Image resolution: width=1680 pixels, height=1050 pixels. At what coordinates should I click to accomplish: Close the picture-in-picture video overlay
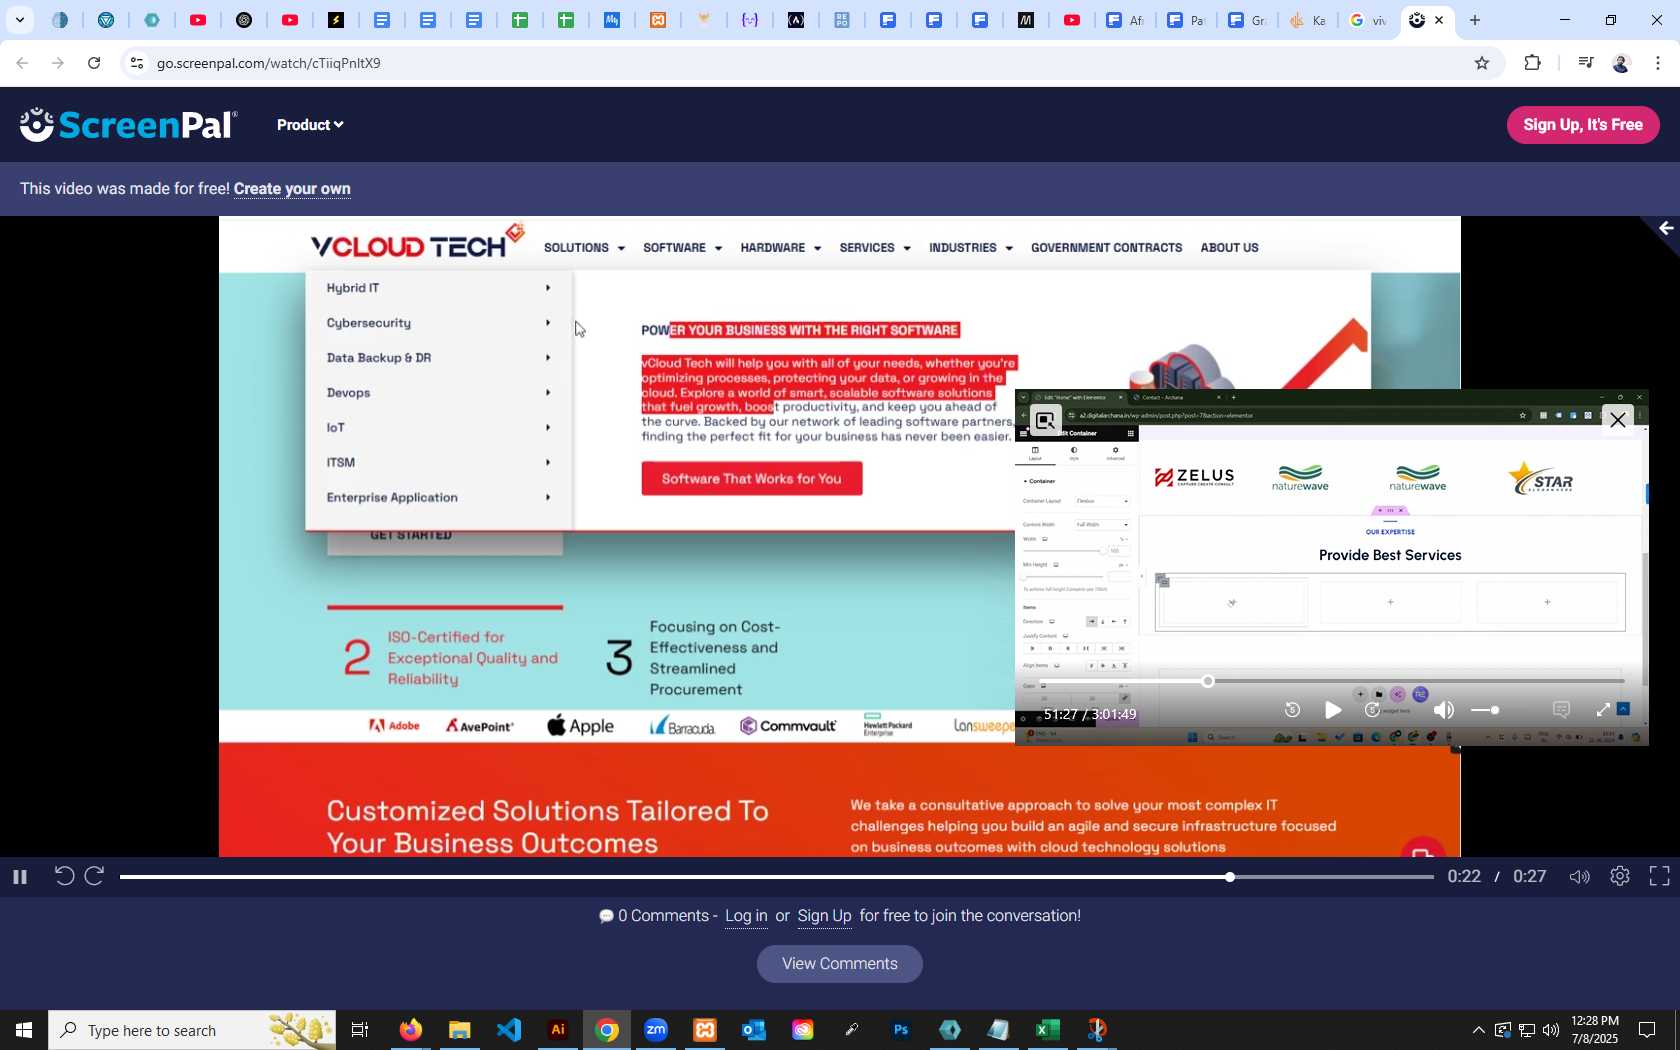click(1618, 421)
